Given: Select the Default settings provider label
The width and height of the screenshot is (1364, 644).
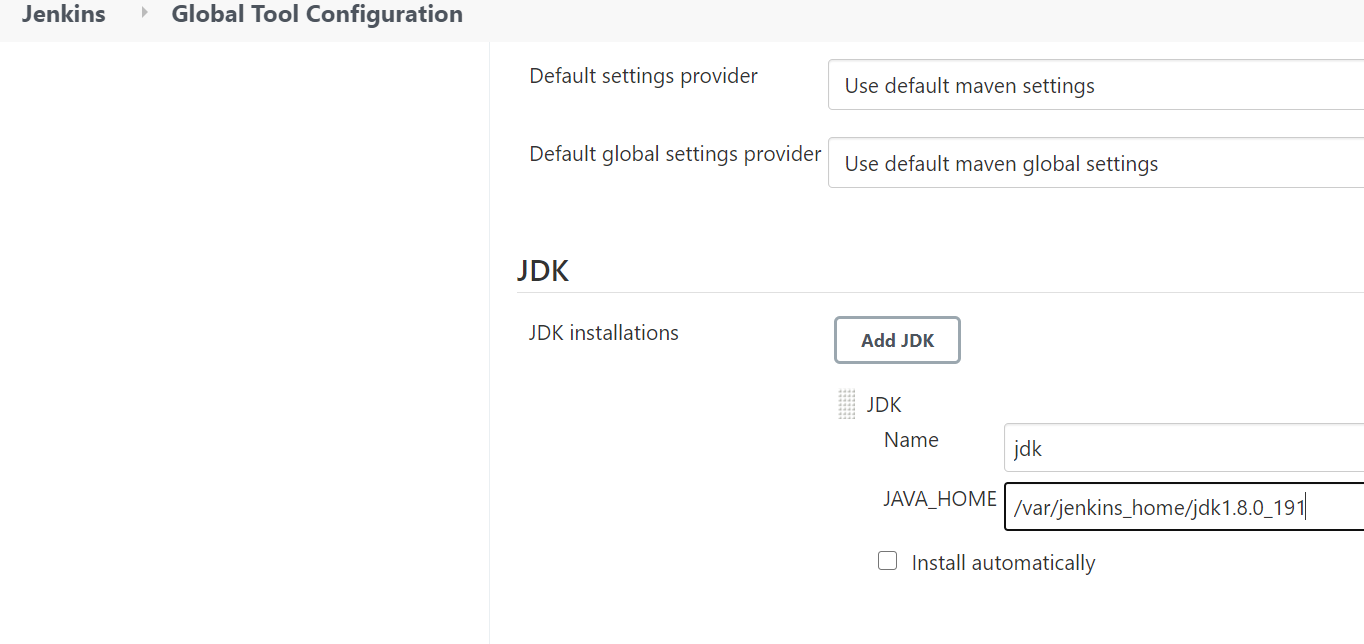Looking at the screenshot, I should 643,76.
